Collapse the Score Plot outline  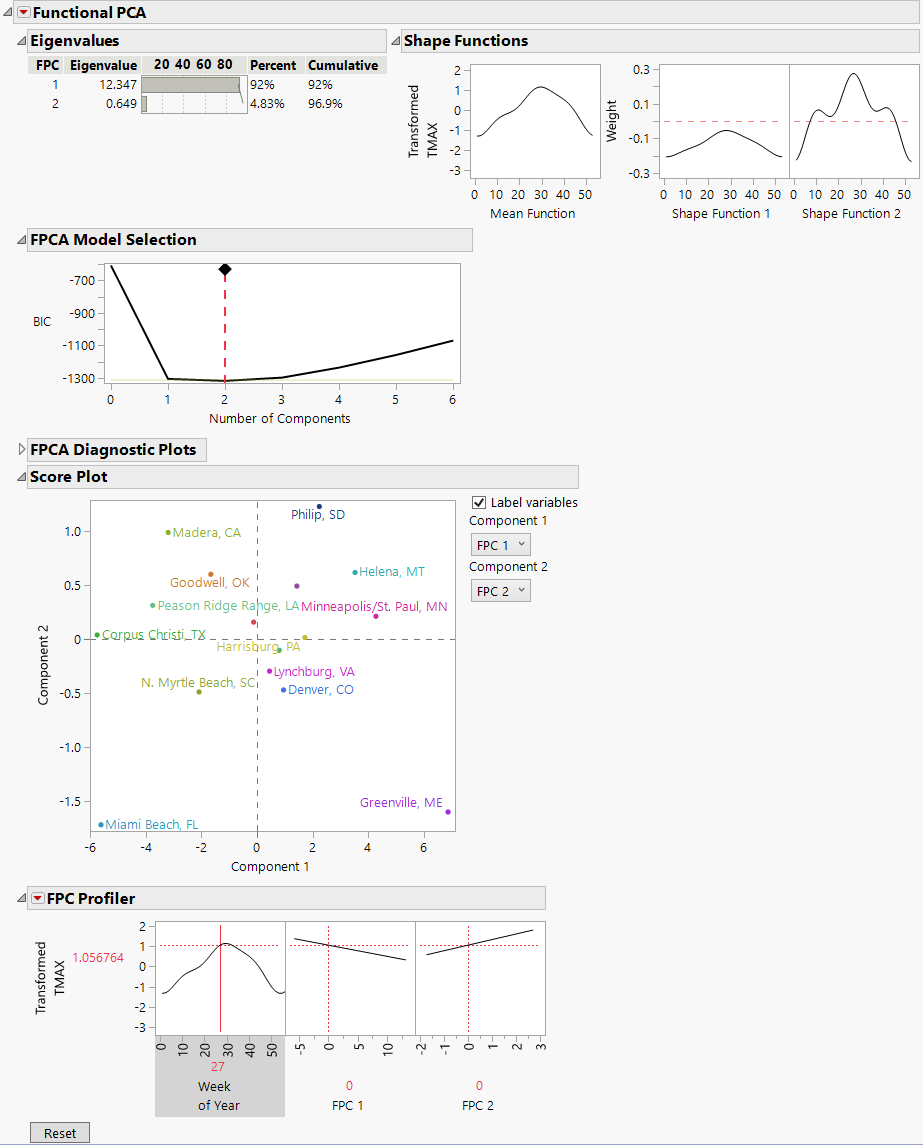(21, 476)
